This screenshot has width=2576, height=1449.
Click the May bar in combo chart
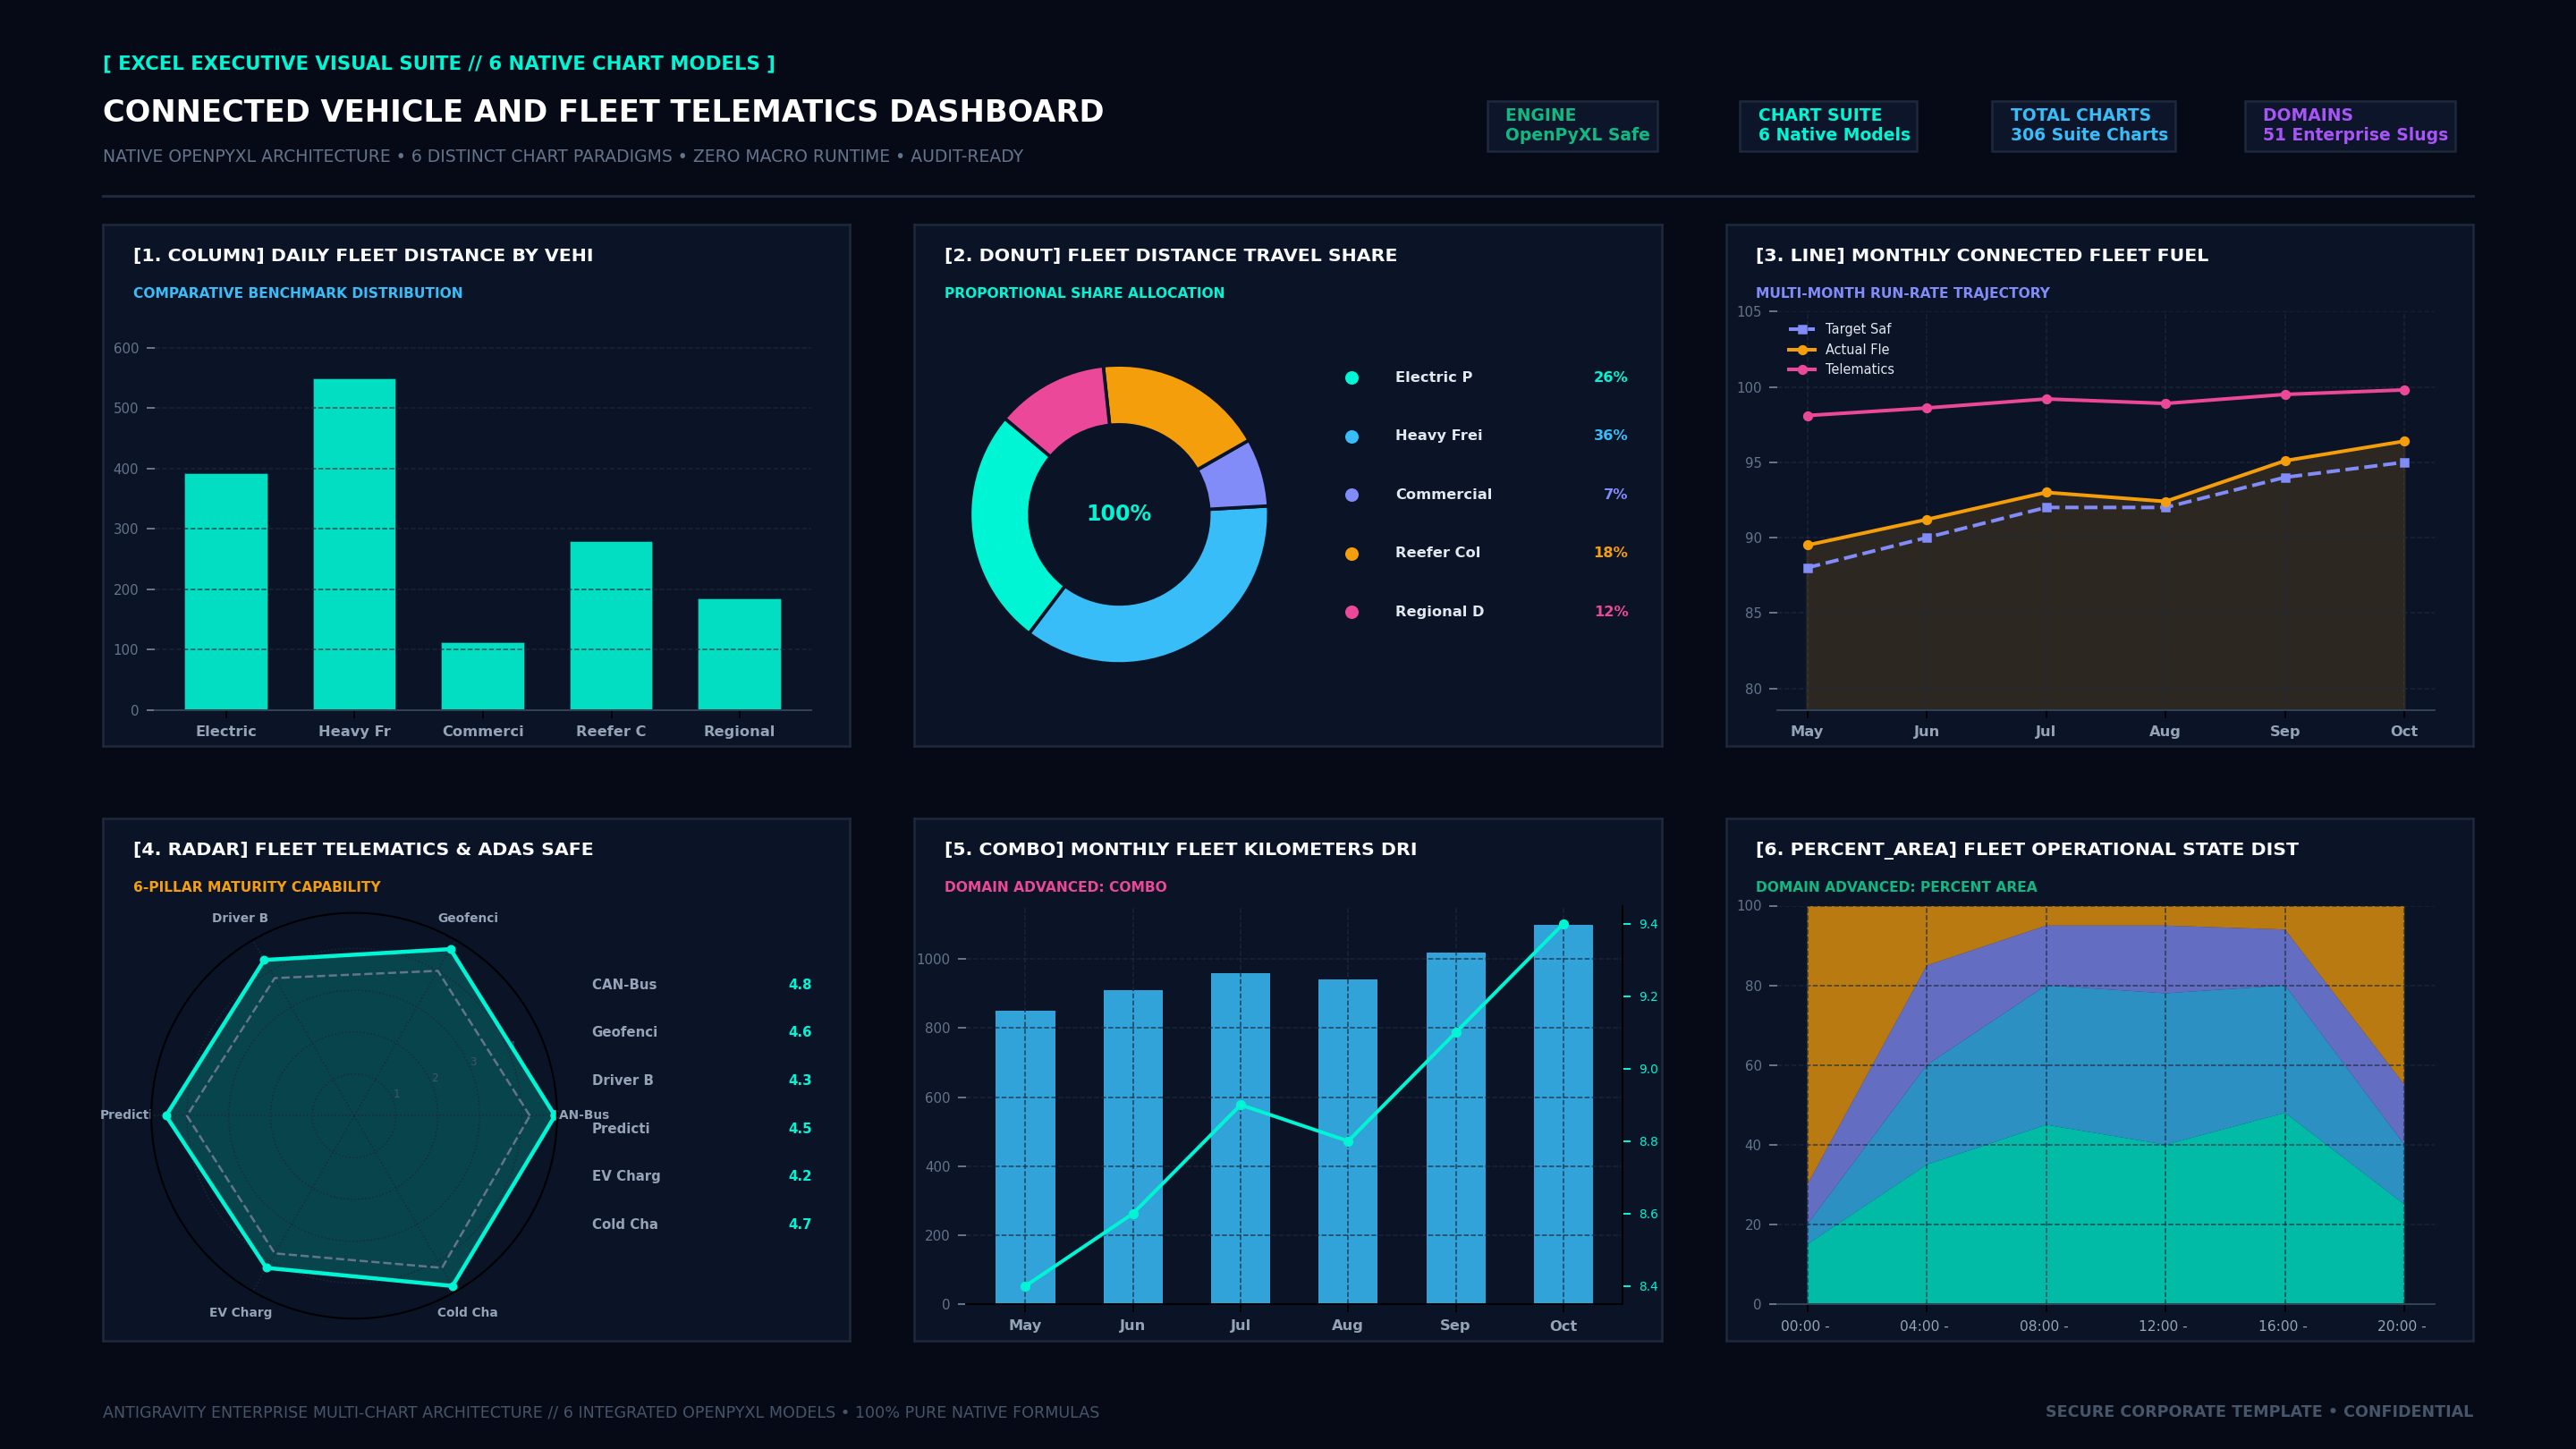tap(1025, 1157)
